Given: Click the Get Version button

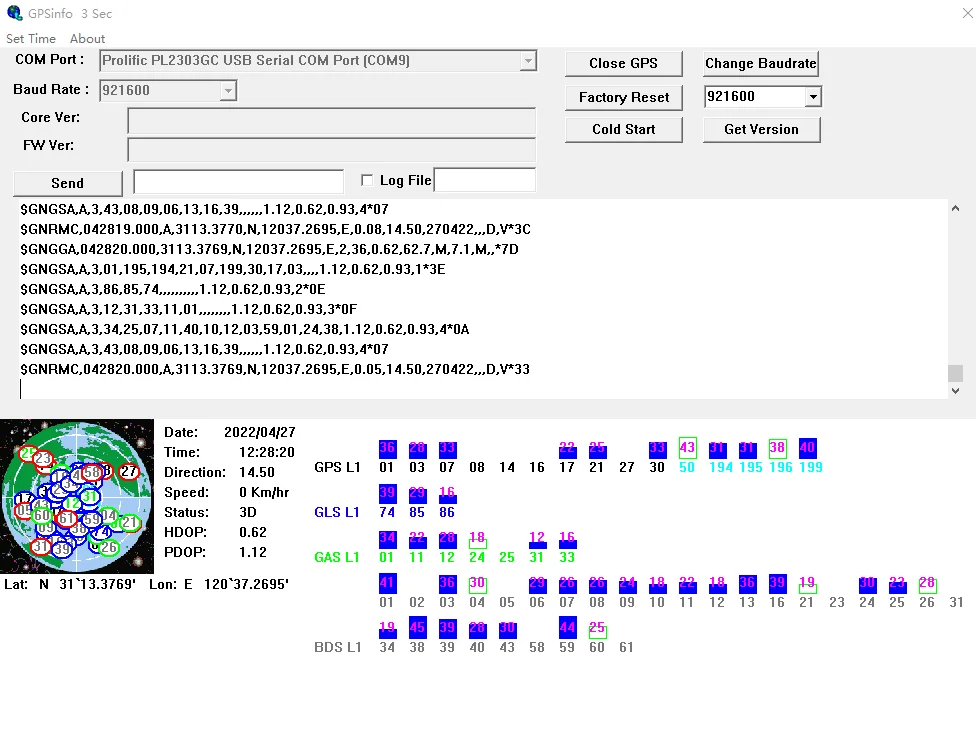Looking at the screenshot, I should (x=761, y=130).
